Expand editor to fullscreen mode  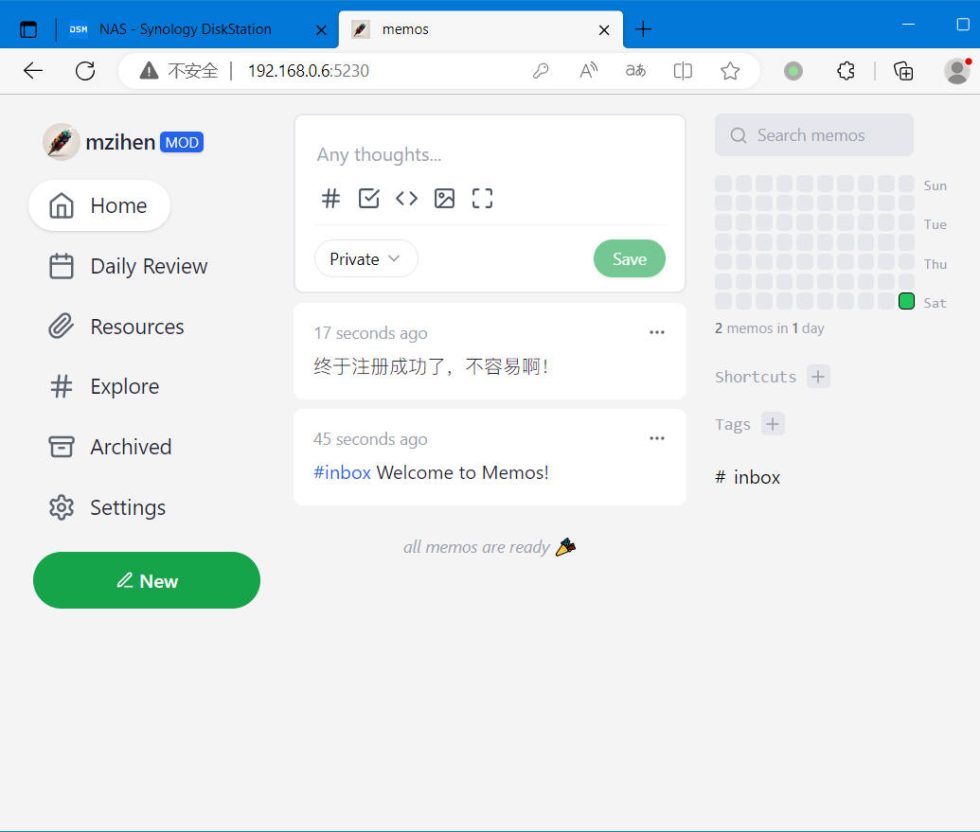(x=482, y=198)
